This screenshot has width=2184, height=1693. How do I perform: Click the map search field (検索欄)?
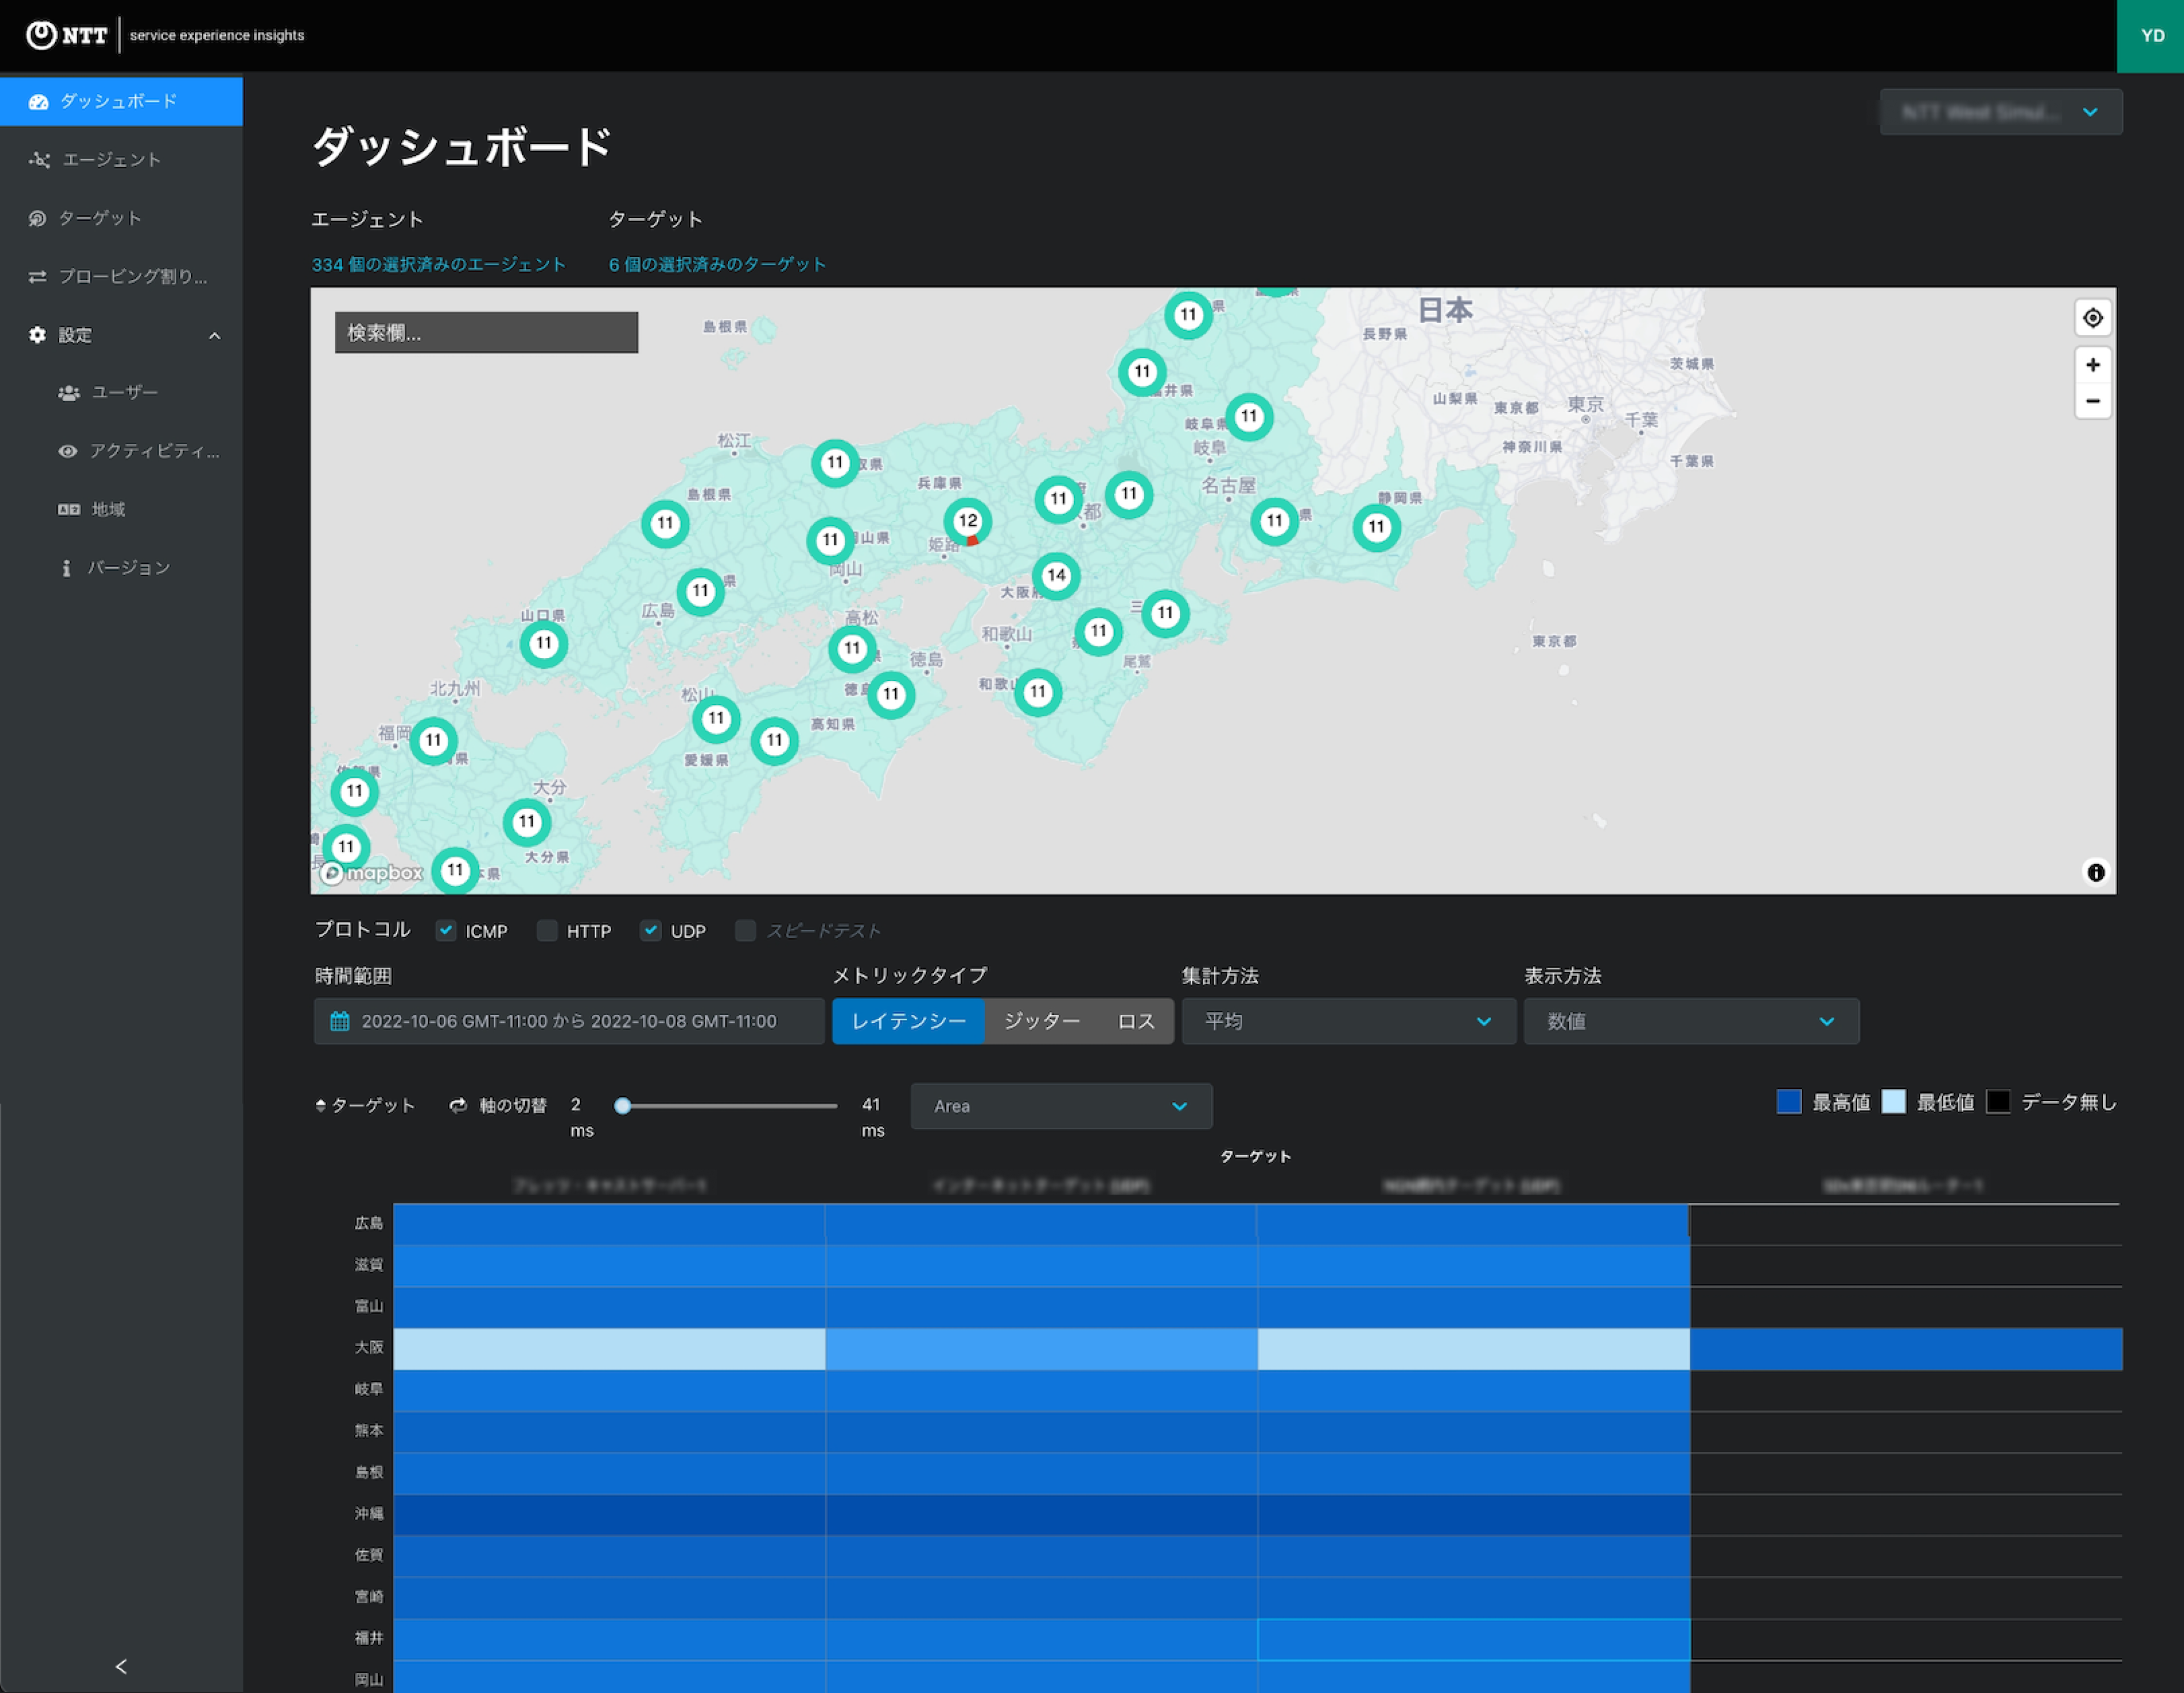click(x=486, y=332)
